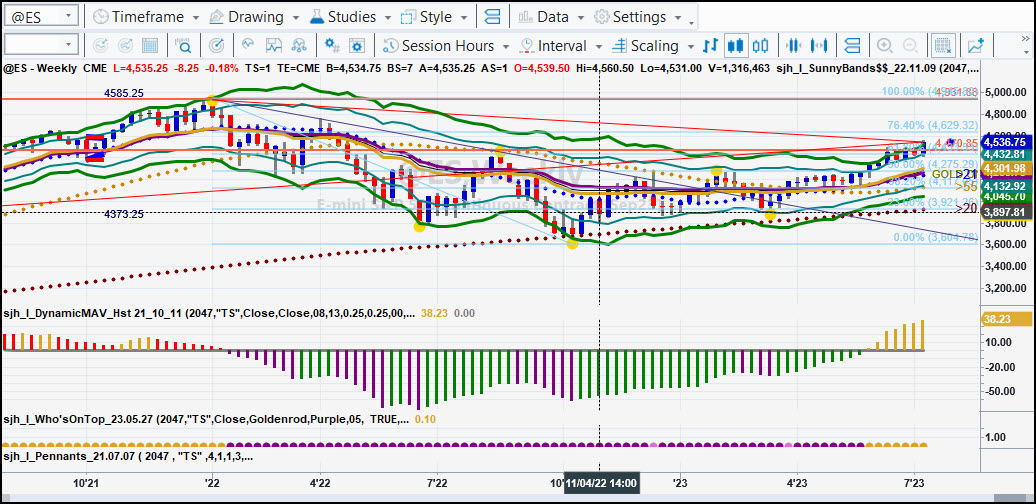The height and width of the screenshot is (504, 1036).
Task: Click the 4,301.98 gold price tag
Action: tap(1004, 170)
